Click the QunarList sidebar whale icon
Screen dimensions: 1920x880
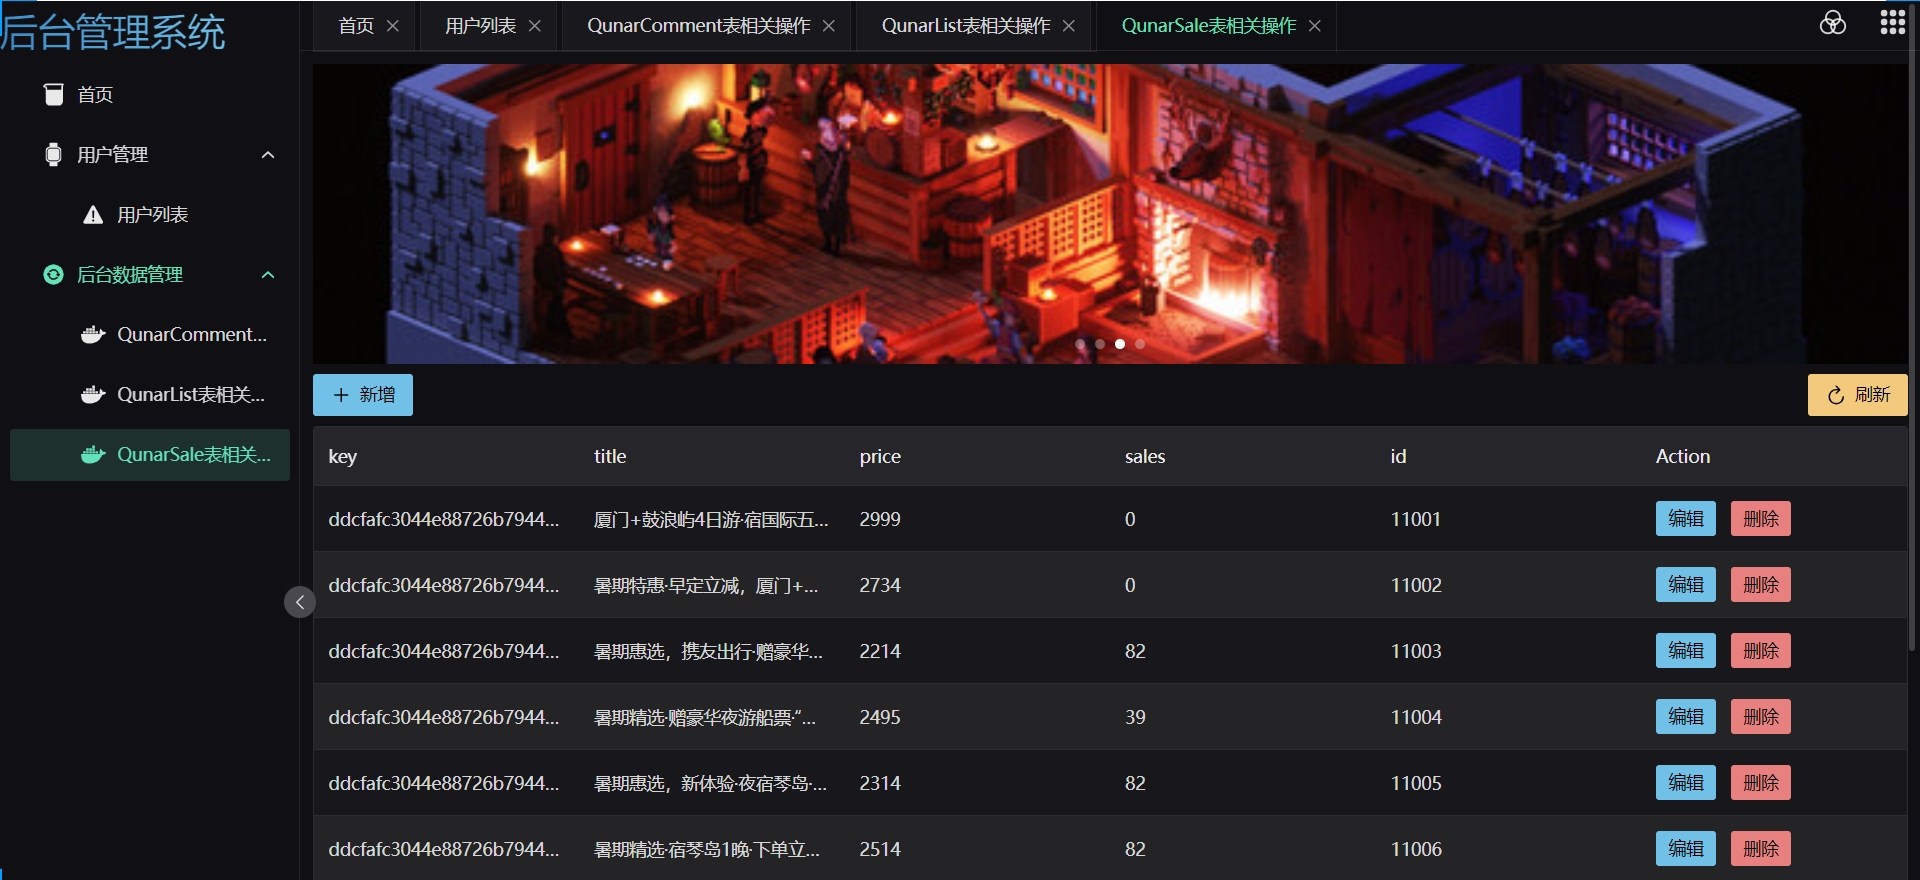click(93, 394)
